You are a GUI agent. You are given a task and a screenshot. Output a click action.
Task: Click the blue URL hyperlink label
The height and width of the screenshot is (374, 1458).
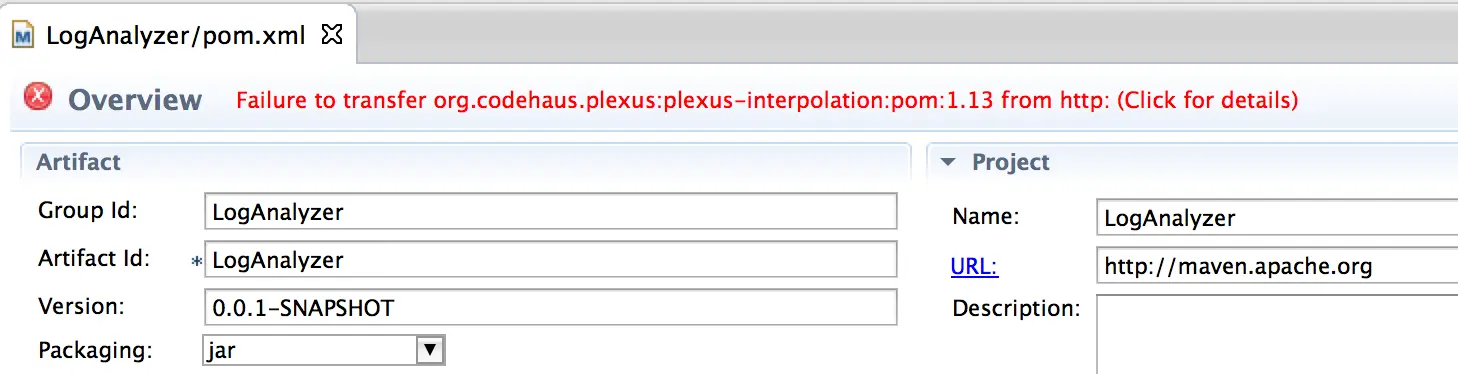975,266
